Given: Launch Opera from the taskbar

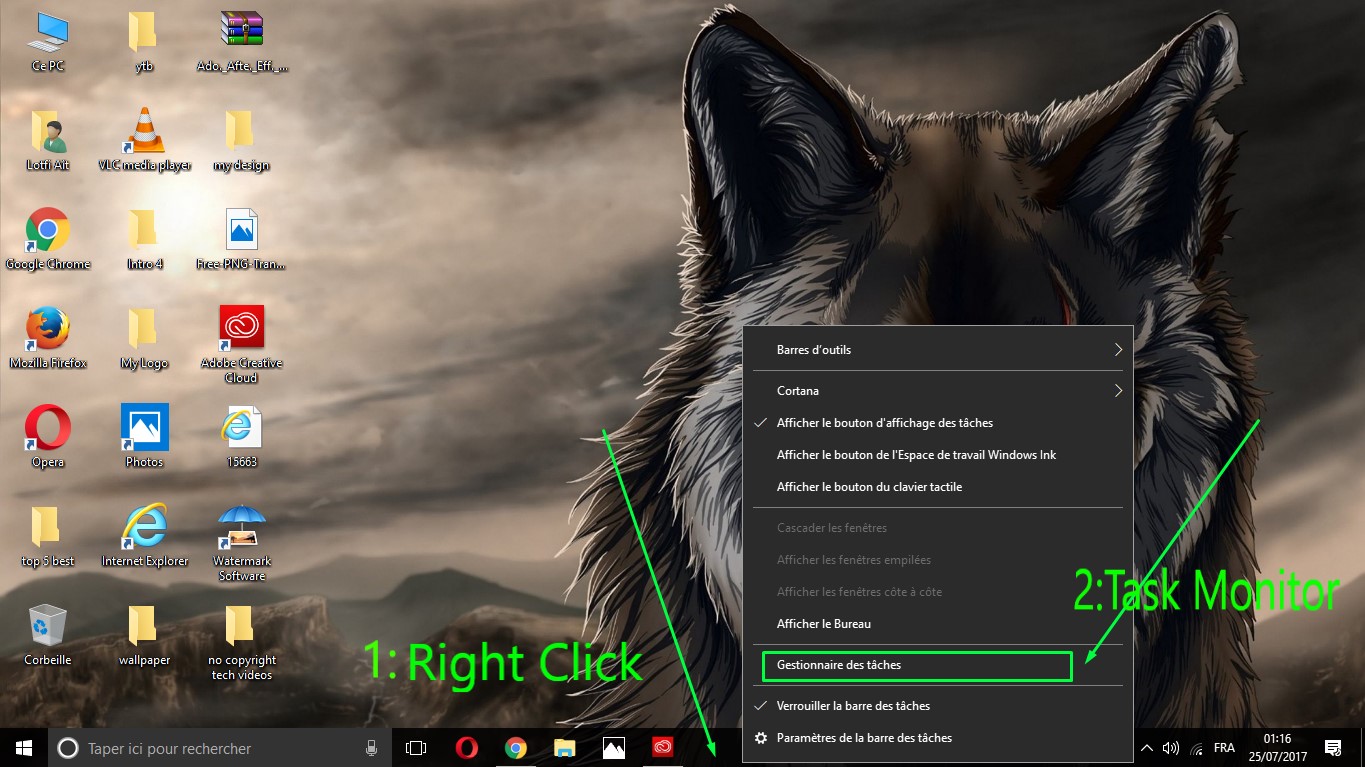Looking at the screenshot, I should (466, 747).
